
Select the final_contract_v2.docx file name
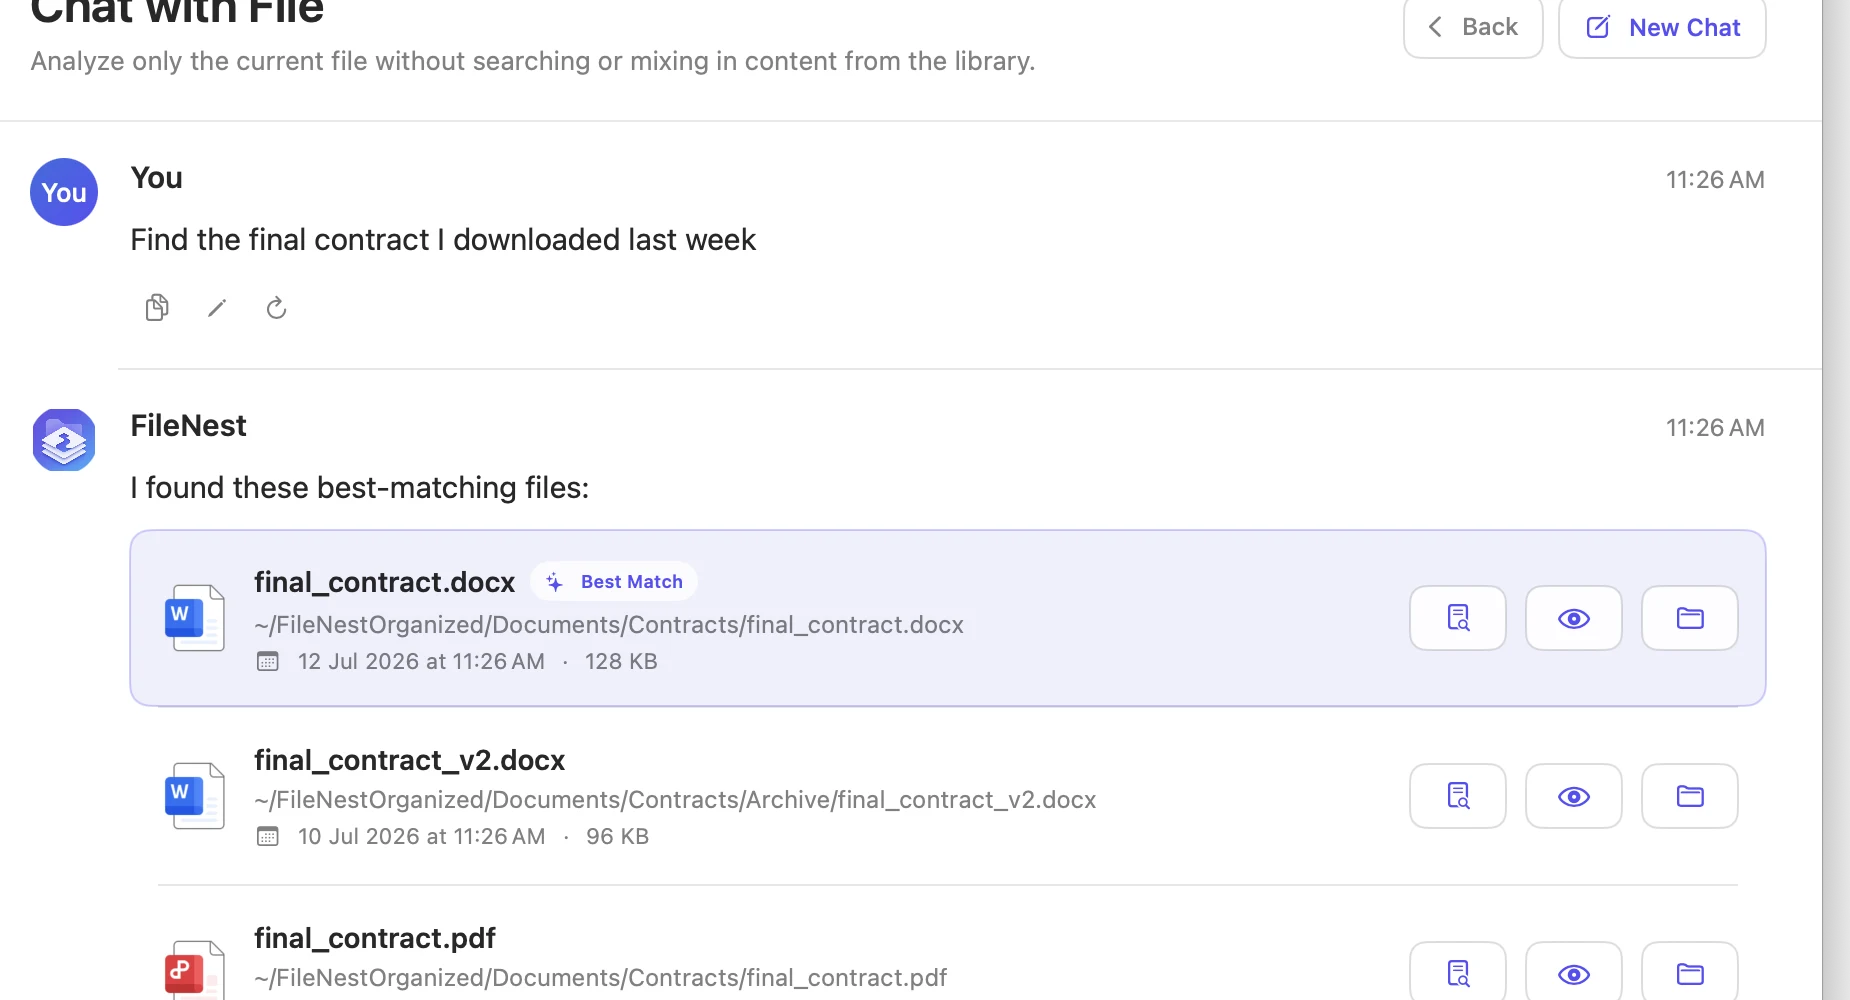tap(409, 760)
